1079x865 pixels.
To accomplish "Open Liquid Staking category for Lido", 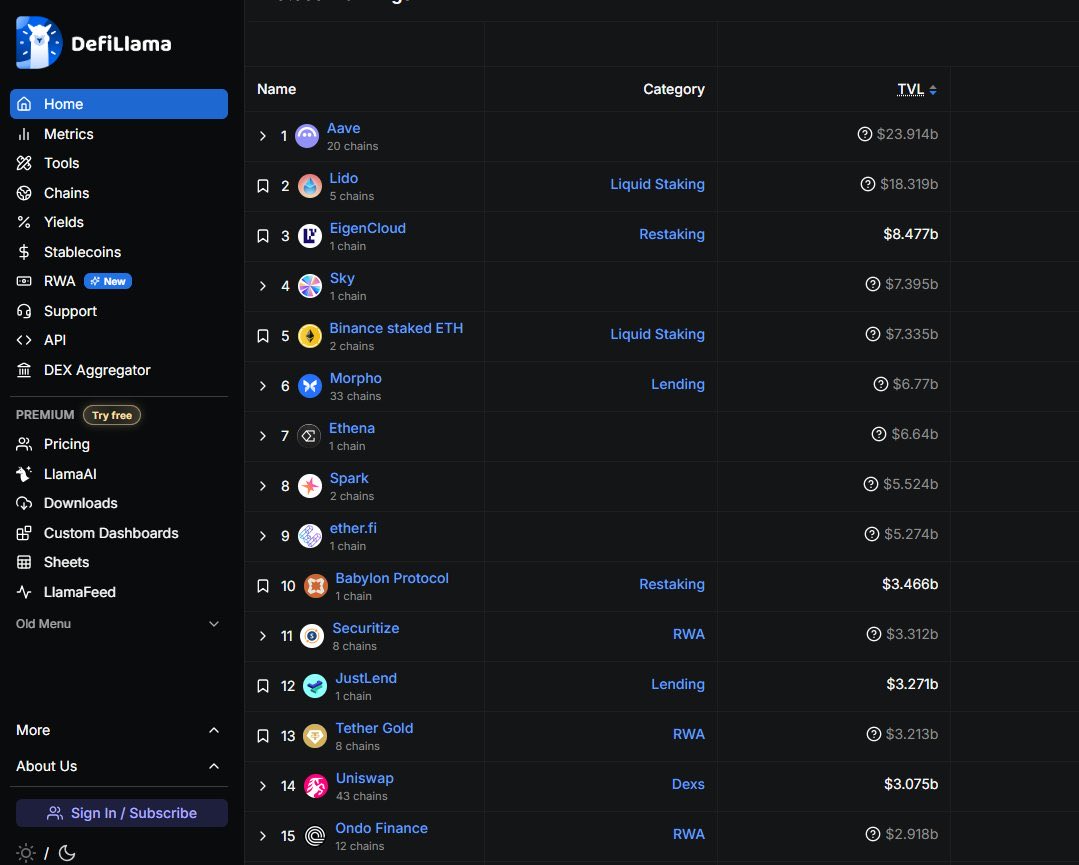I will 657,184.
